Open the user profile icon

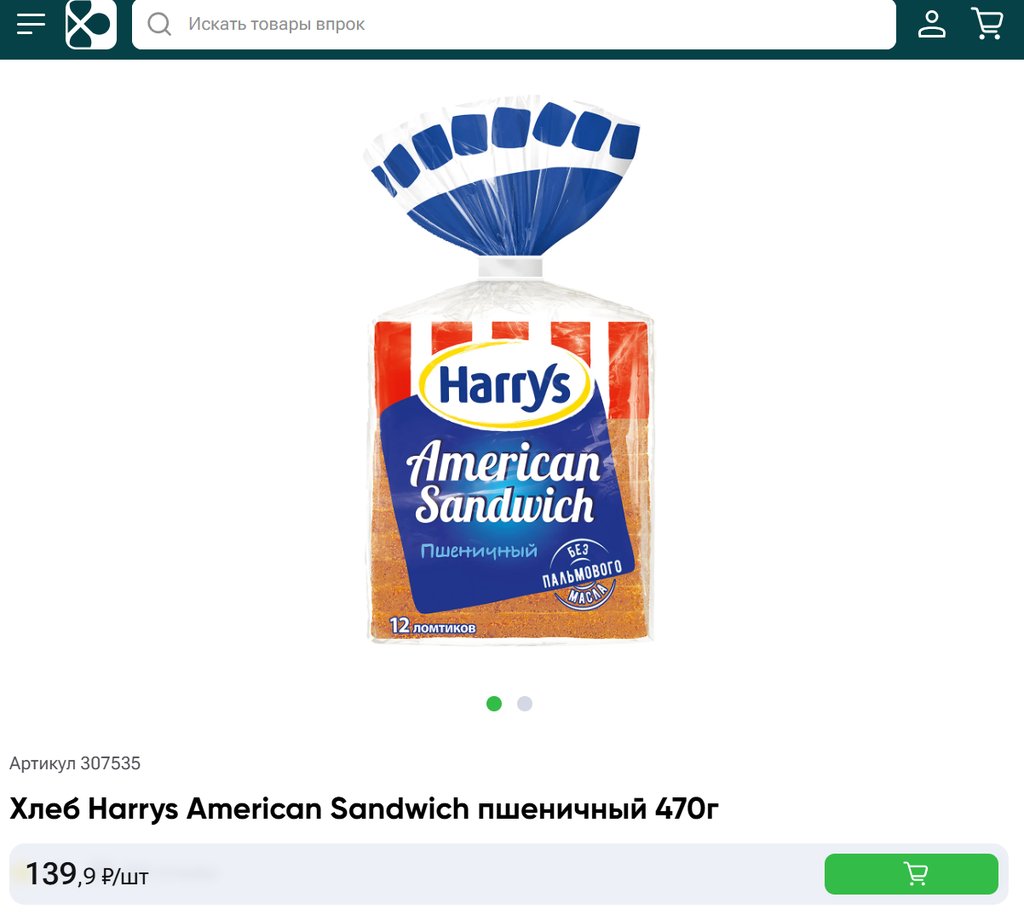click(x=931, y=24)
